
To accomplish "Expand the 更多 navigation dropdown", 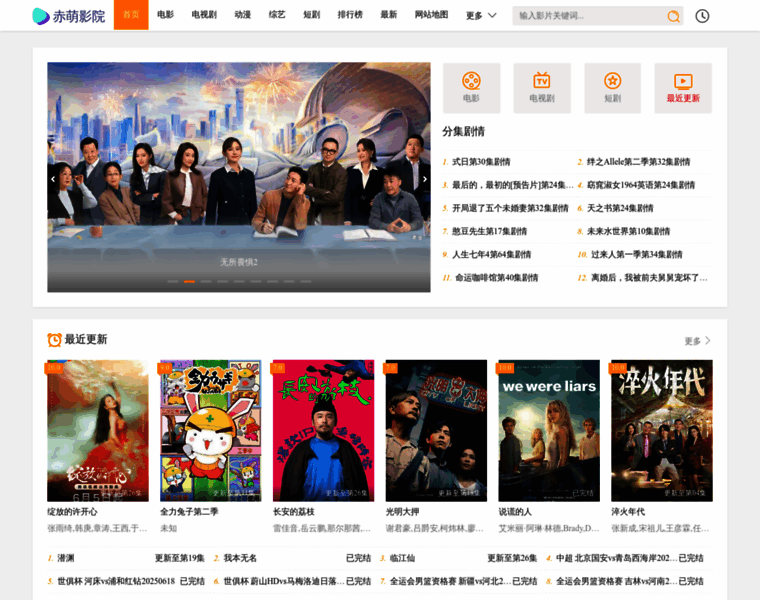I will (x=481, y=16).
